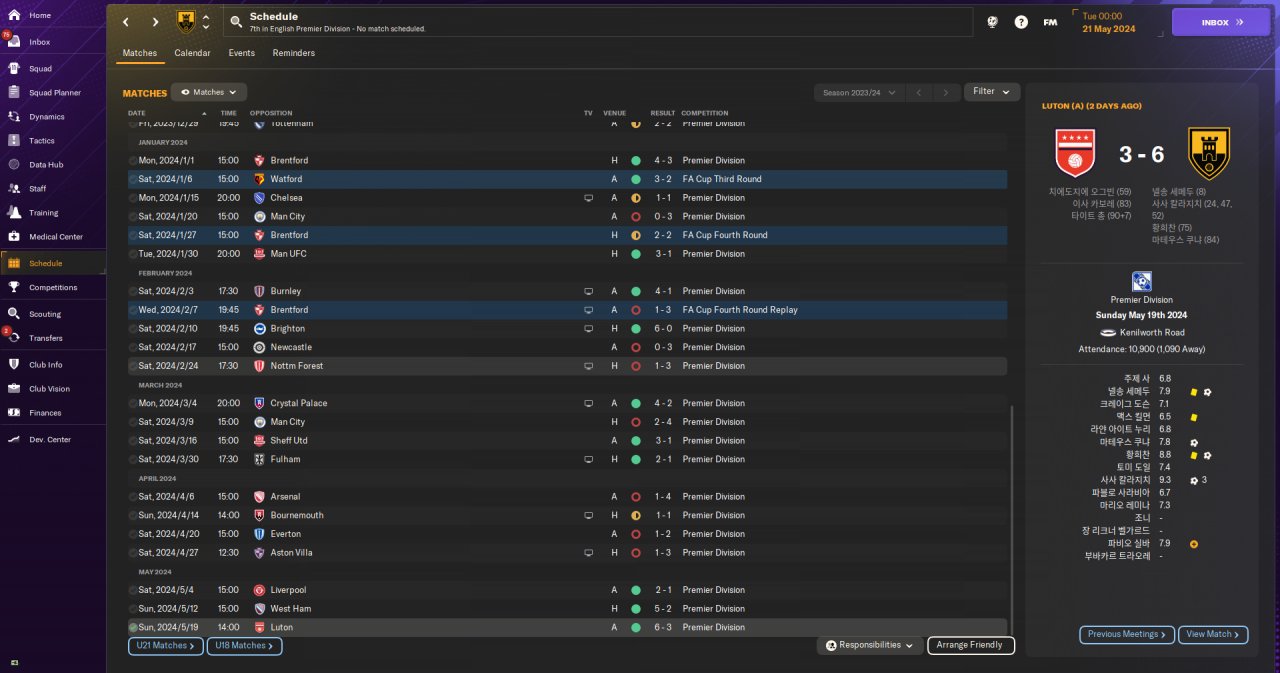The image size is (1280, 673).
Task: Toggle reminder circle on Brentford 2024/1/1 row
Action: [x=133, y=160]
